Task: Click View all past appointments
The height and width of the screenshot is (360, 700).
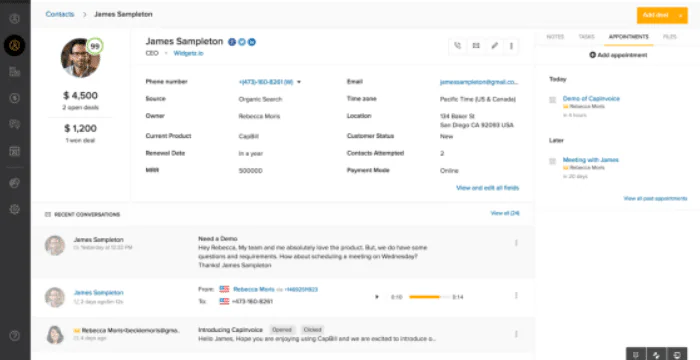Action: [x=655, y=198]
